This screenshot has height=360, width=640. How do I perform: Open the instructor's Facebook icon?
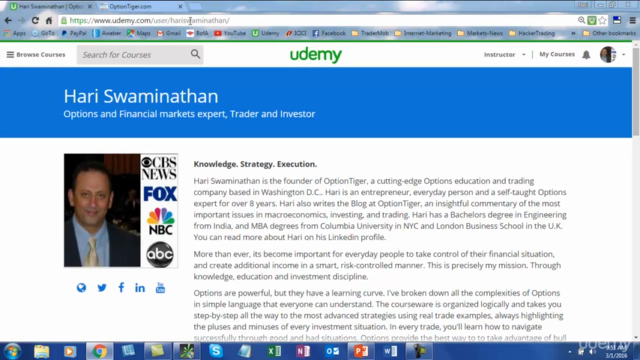tap(121, 287)
